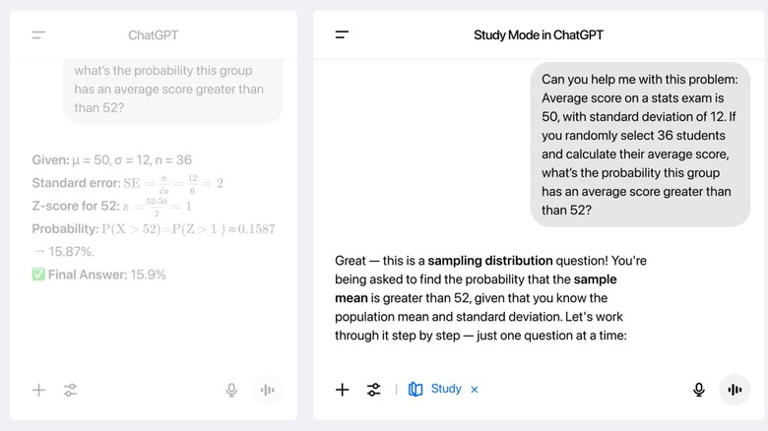Image resolution: width=768 pixels, height=431 pixels.
Task: Open the sidebar menu in Study Mode panel
Action: [341, 35]
